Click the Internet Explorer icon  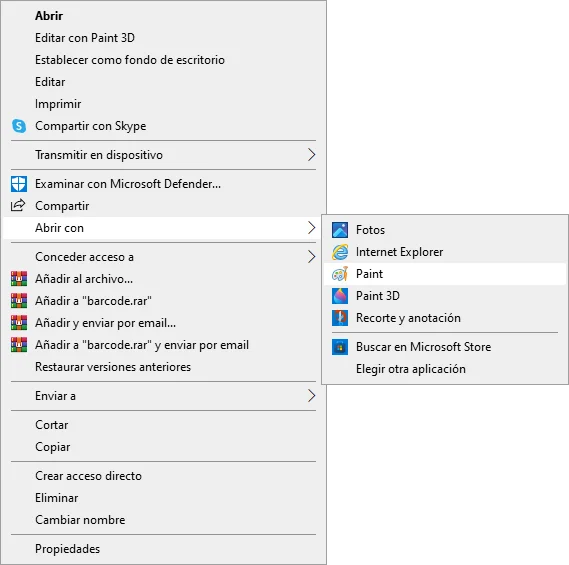pyautogui.click(x=340, y=252)
